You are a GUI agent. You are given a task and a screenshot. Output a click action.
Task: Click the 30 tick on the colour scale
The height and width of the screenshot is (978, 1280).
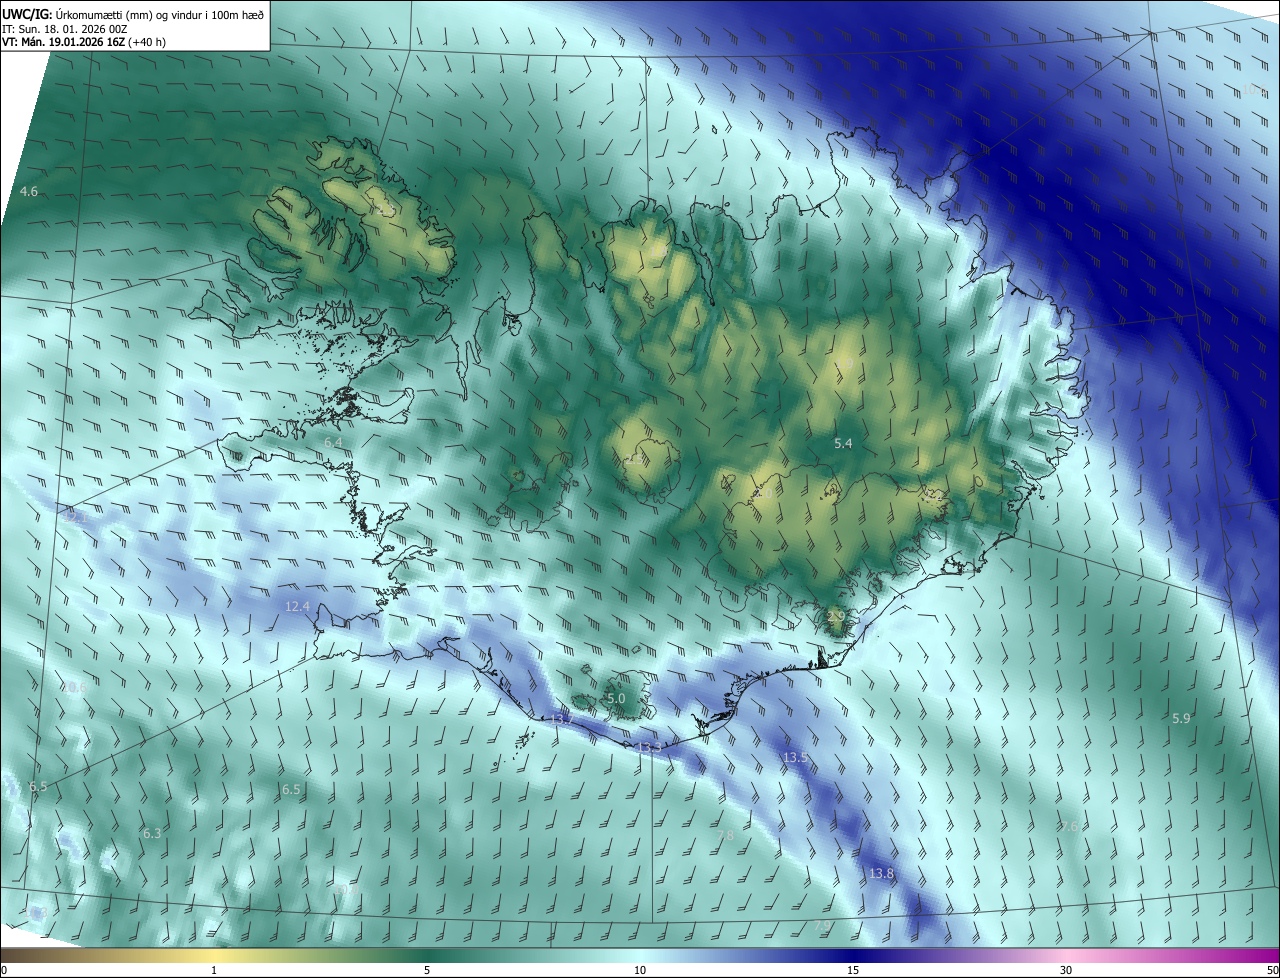pyautogui.click(x=1066, y=970)
